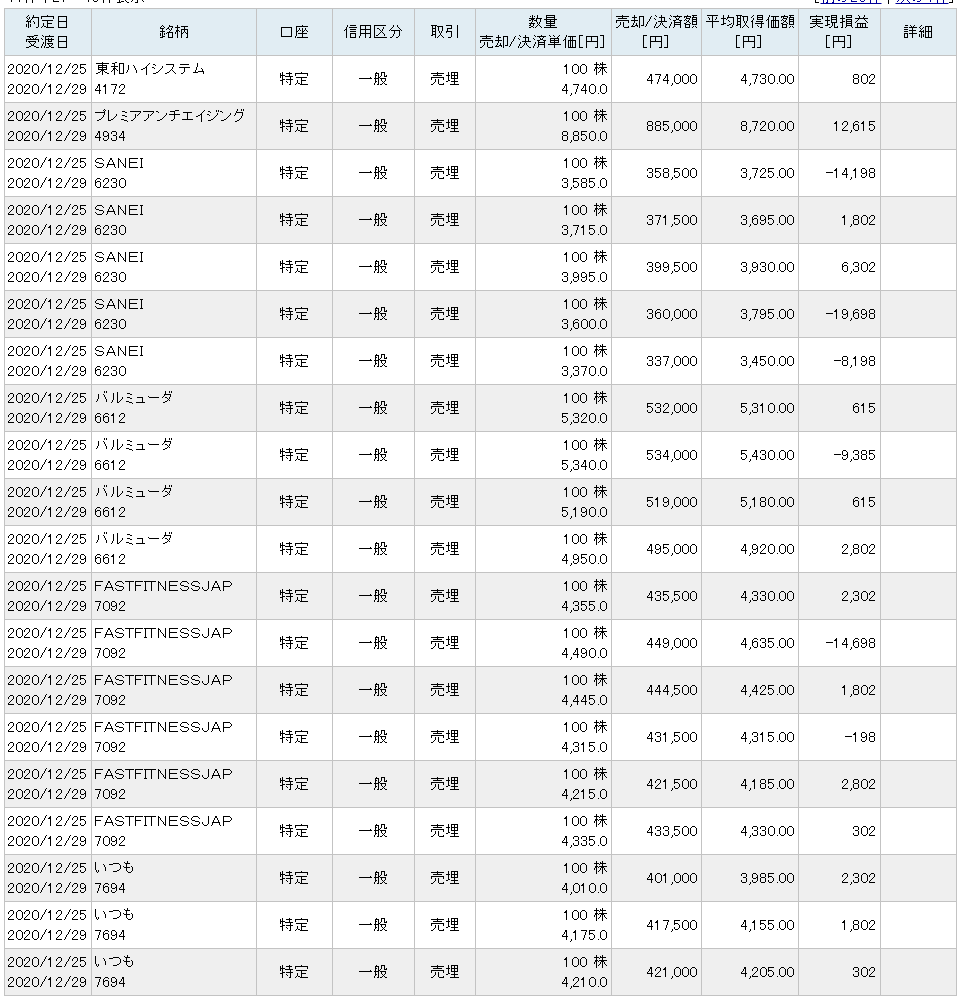The width and height of the screenshot is (959, 997).
Task: Click the average cost 4,920.00
Action: (x=767, y=549)
